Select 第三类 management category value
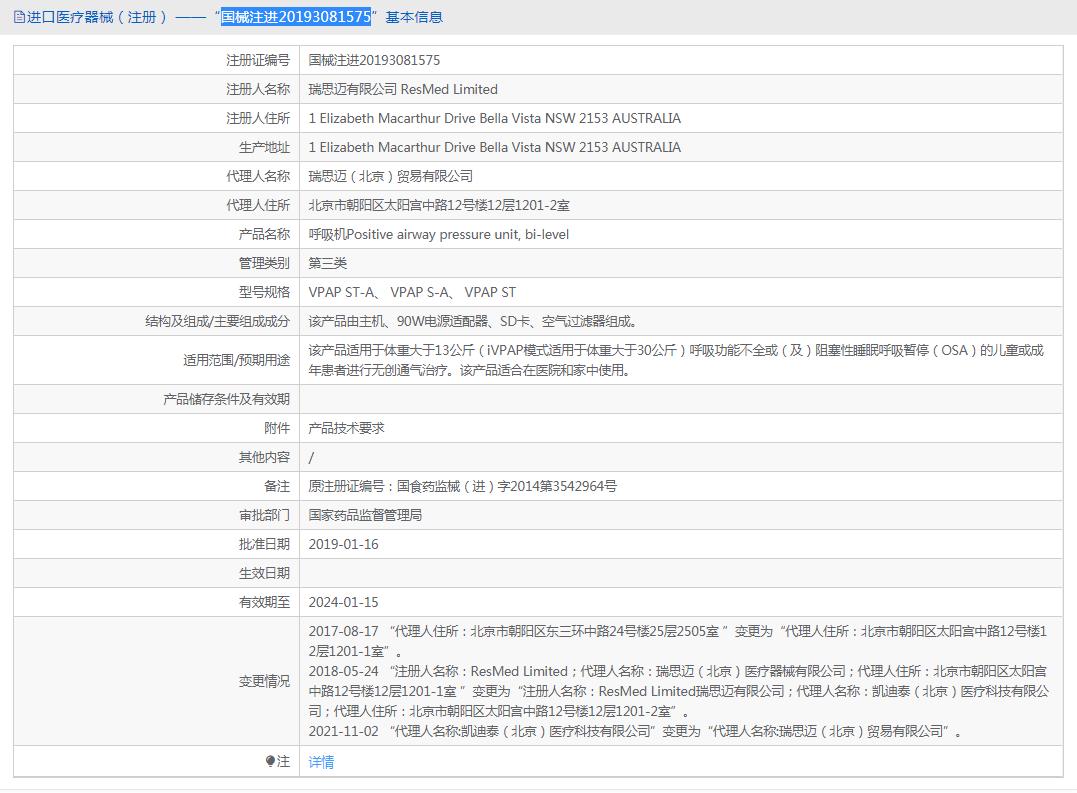The height and width of the screenshot is (793, 1077). tap(328, 263)
